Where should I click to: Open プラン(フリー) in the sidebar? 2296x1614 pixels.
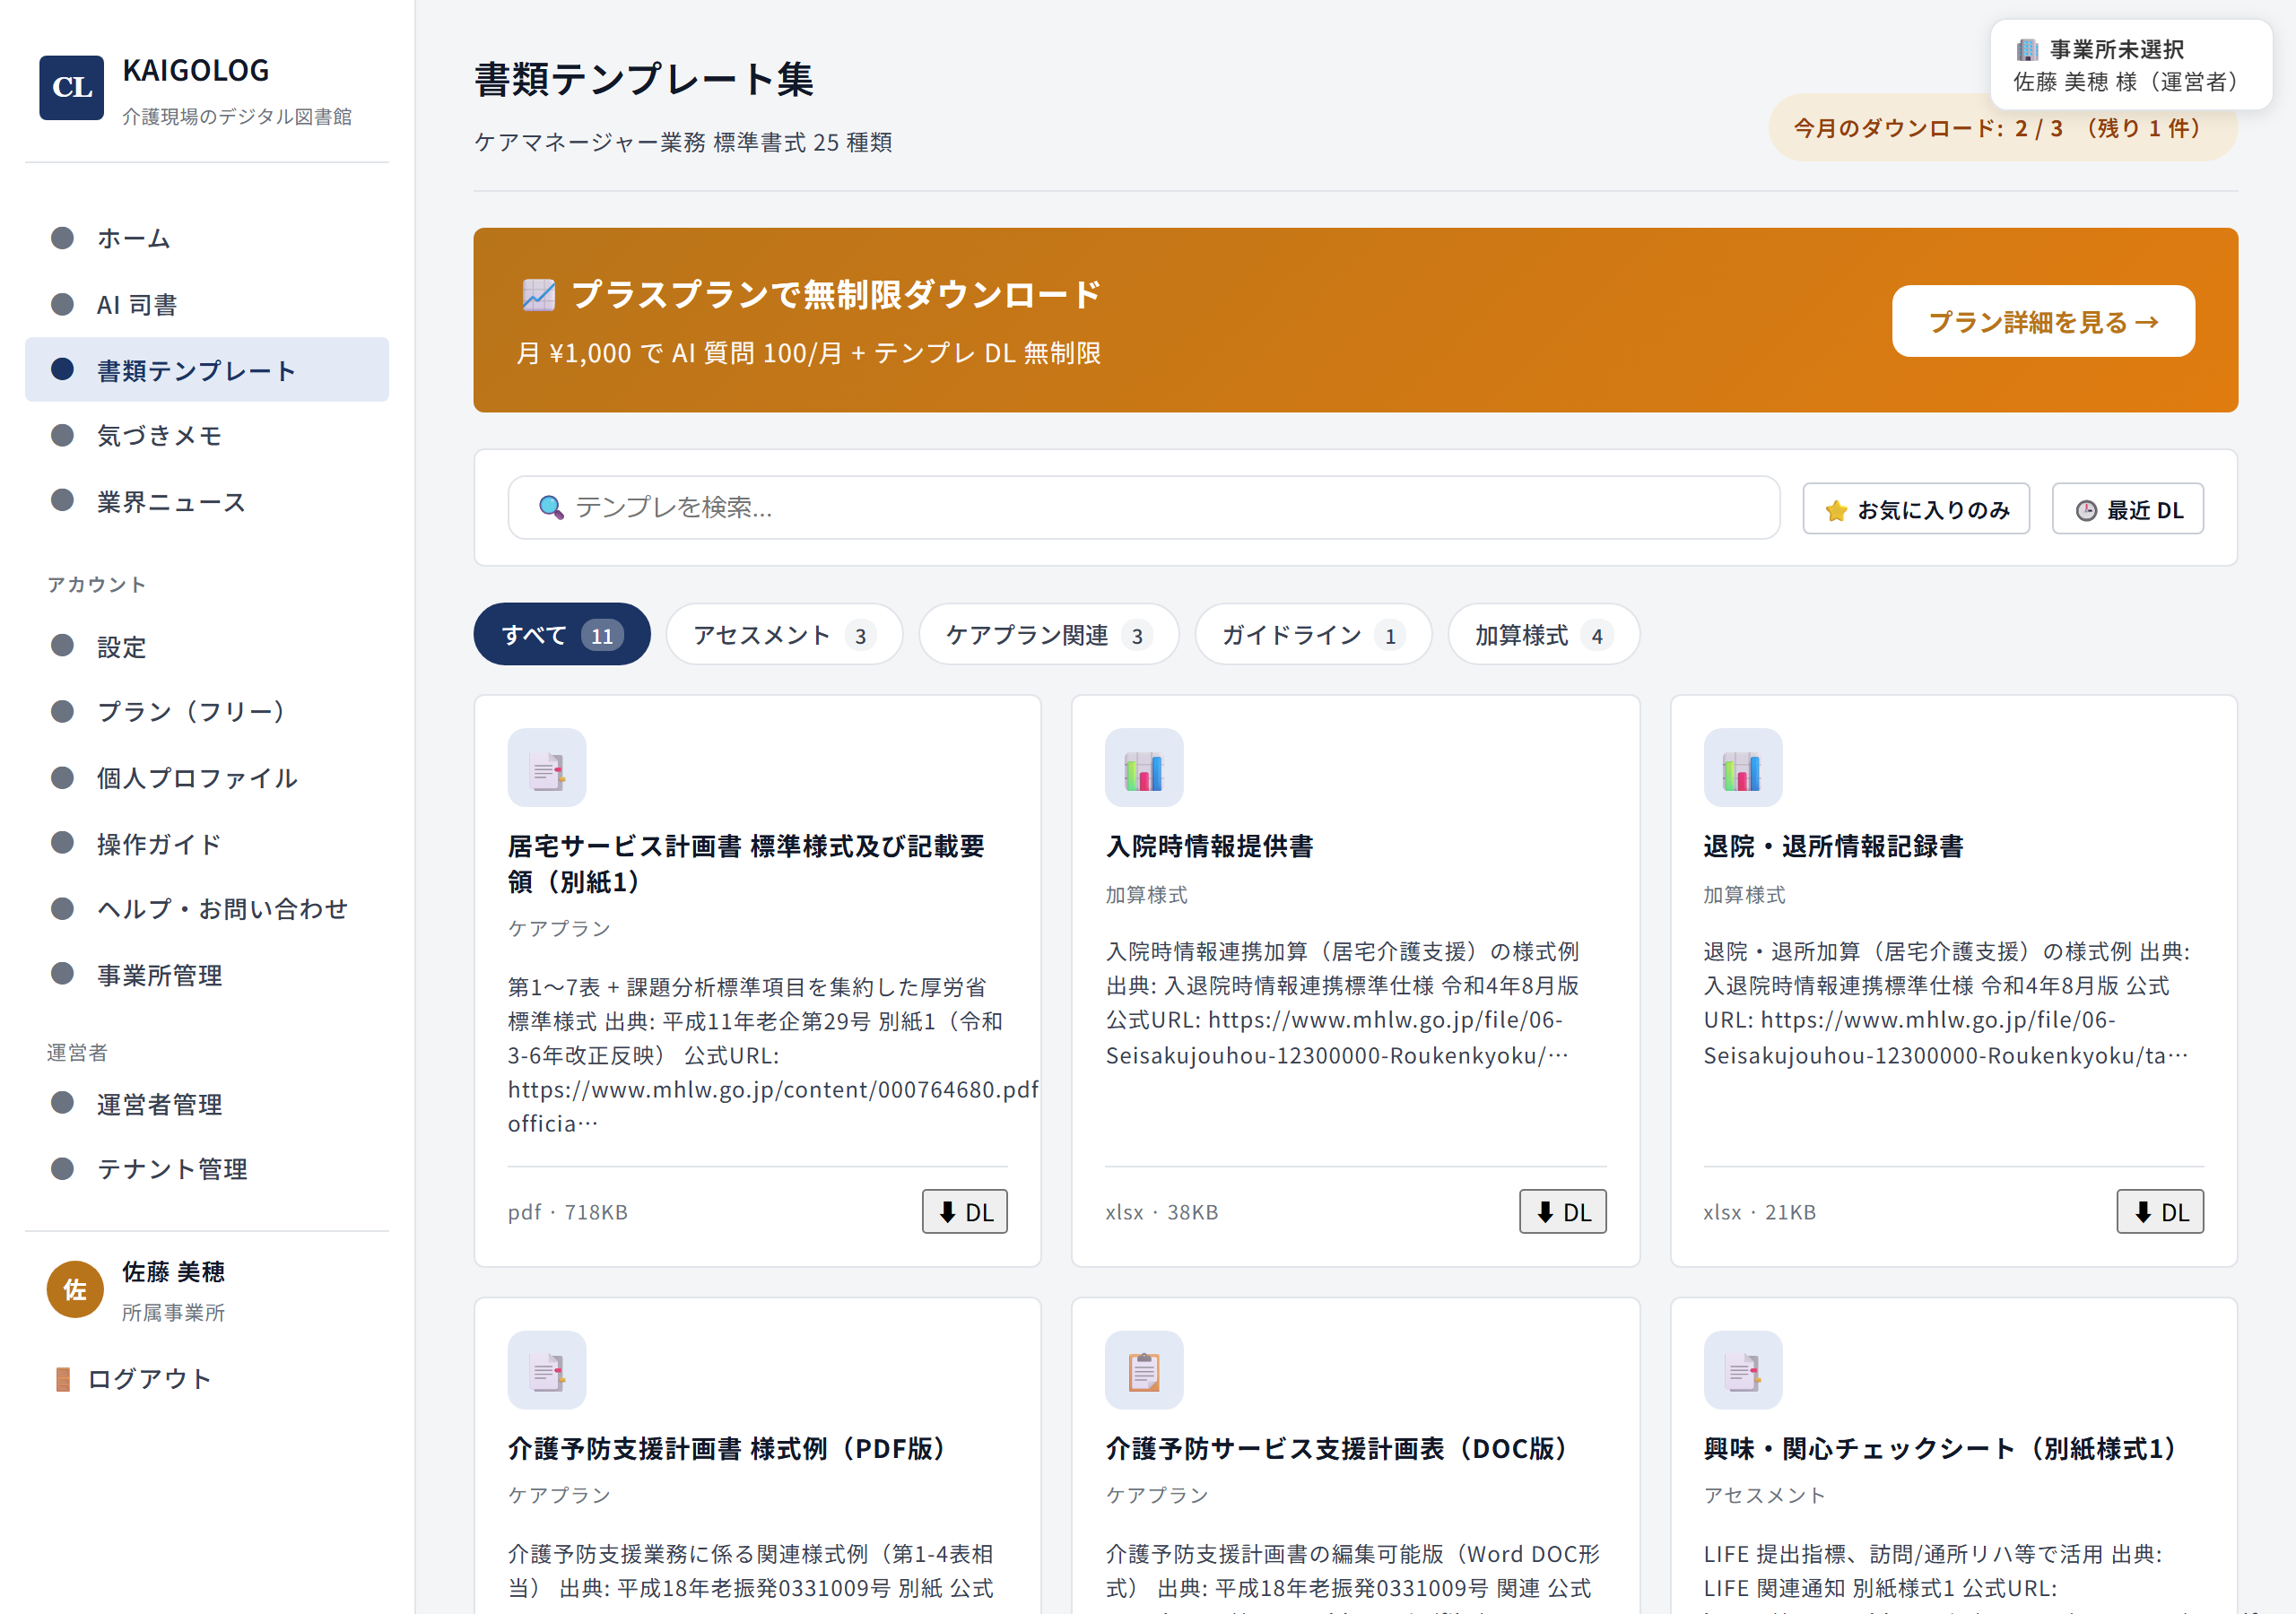[206, 711]
